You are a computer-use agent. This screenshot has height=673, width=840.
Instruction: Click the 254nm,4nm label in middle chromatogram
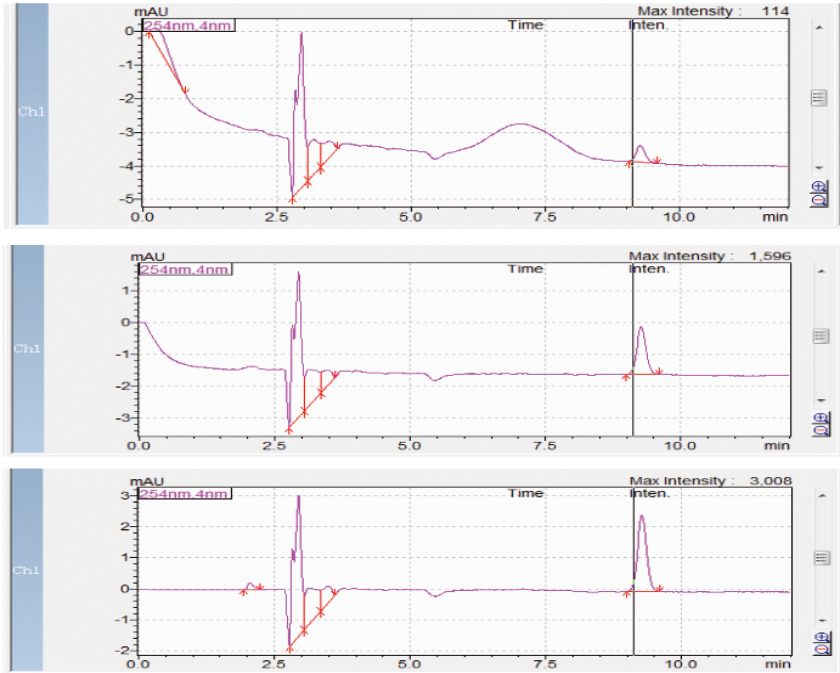[185, 269]
